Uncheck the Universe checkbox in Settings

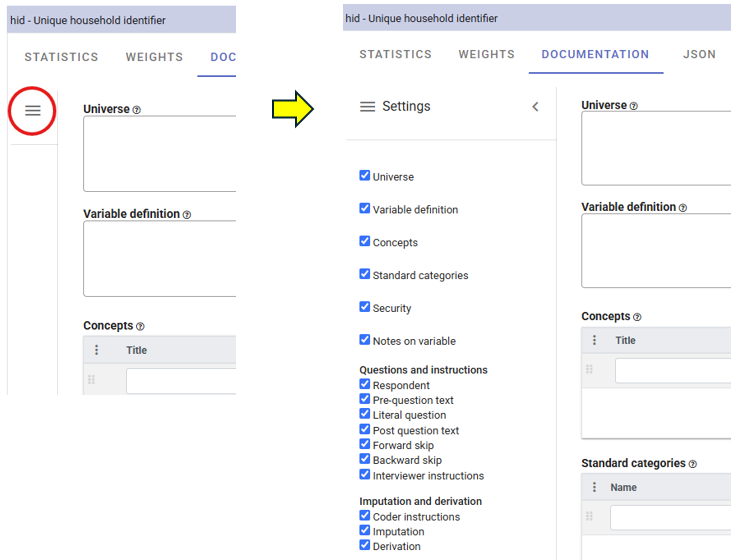pos(365,176)
